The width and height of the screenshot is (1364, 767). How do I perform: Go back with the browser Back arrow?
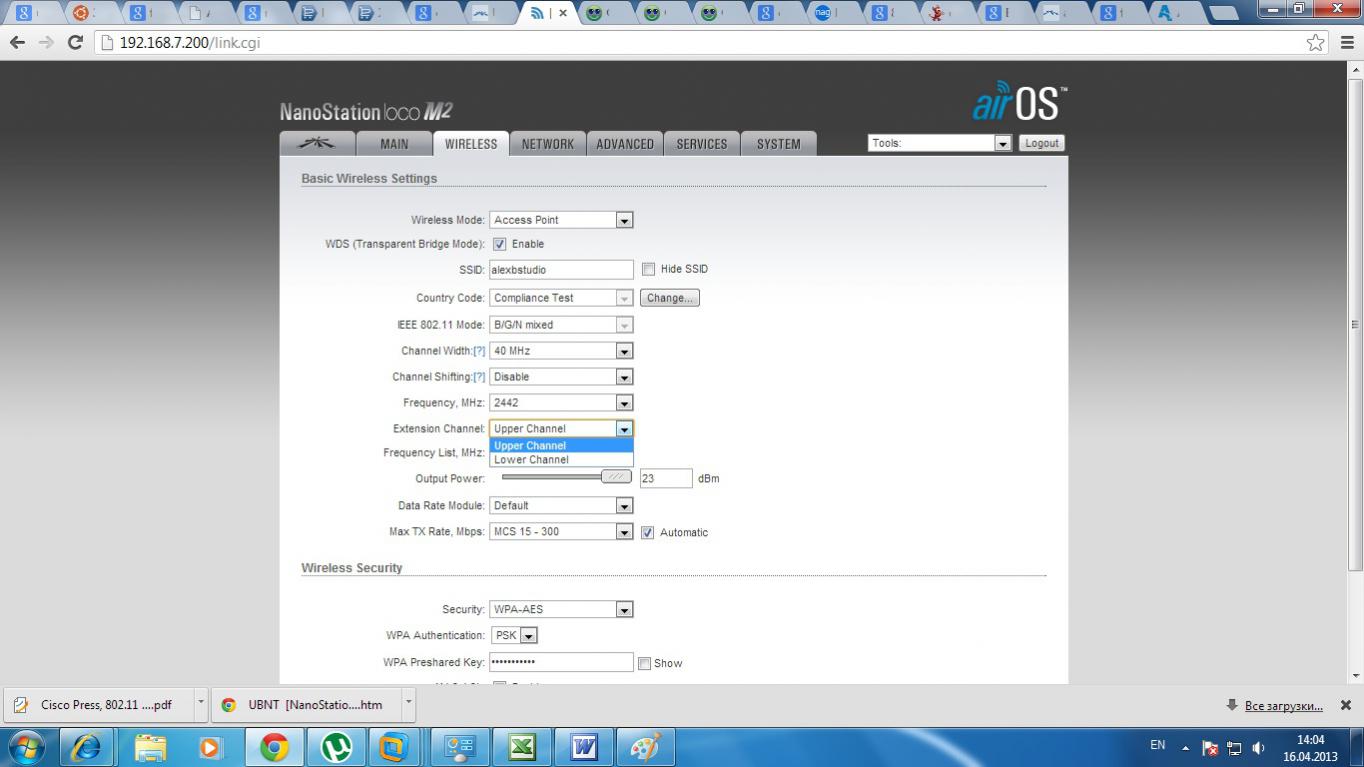coord(17,43)
